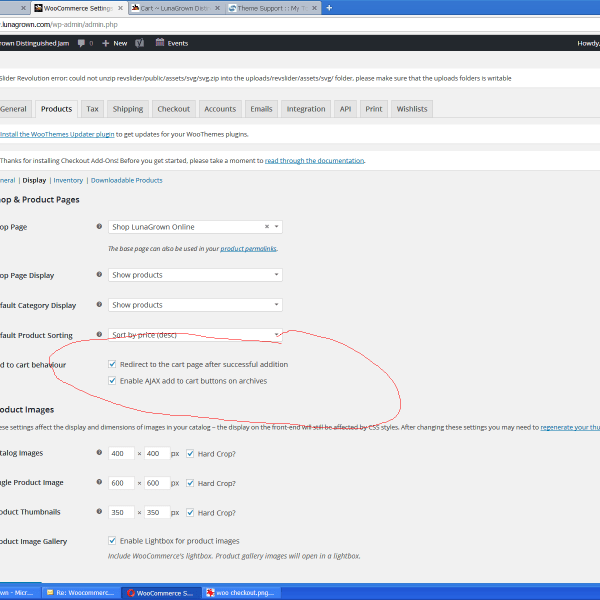Image resolution: width=600 pixels, height=600 pixels.
Task: Click help icon next to Shop Page
Action: [x=99, y=227]
